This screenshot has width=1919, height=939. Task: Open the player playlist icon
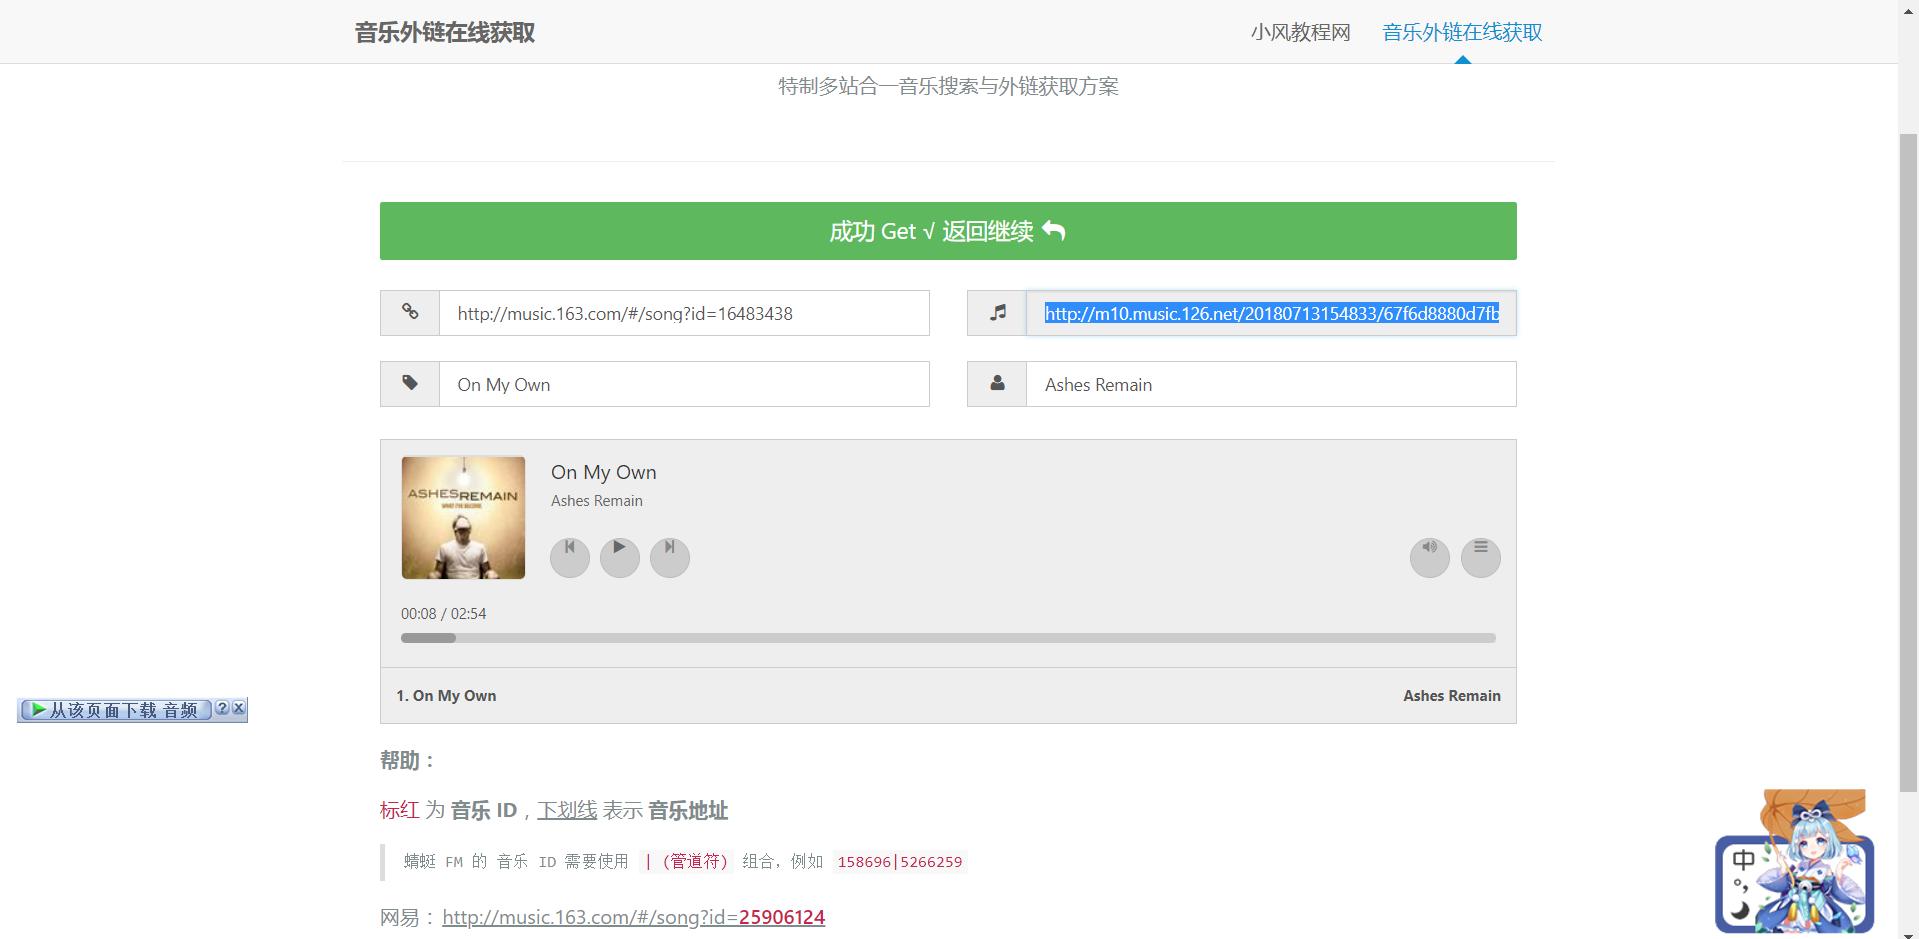(x=1480, y=557)
